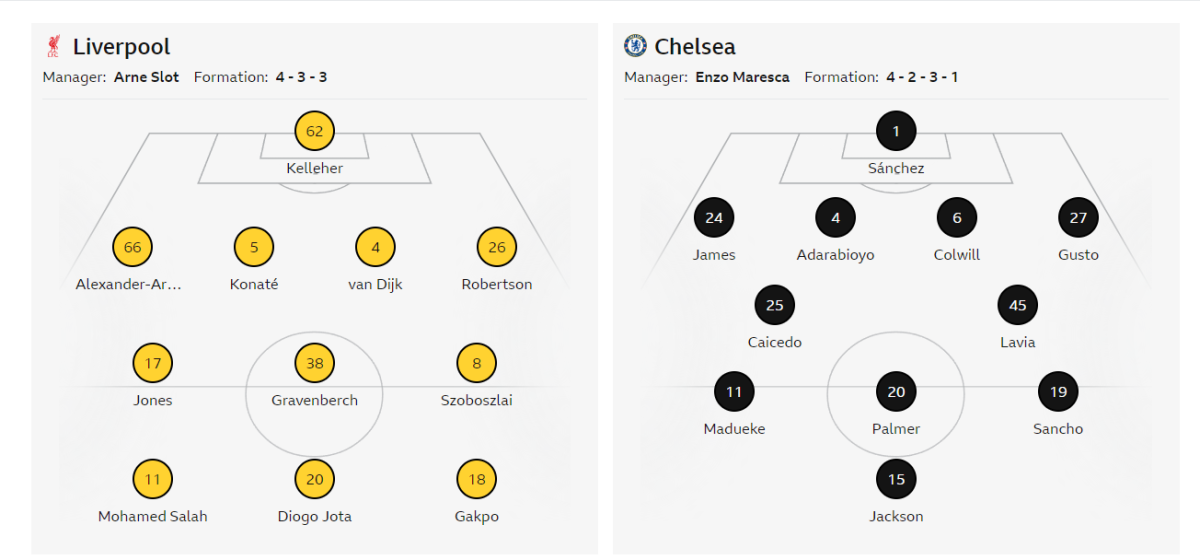Click the Gravenberch name label
Viewport: 1200px width, 560px height.
[314, 400]
